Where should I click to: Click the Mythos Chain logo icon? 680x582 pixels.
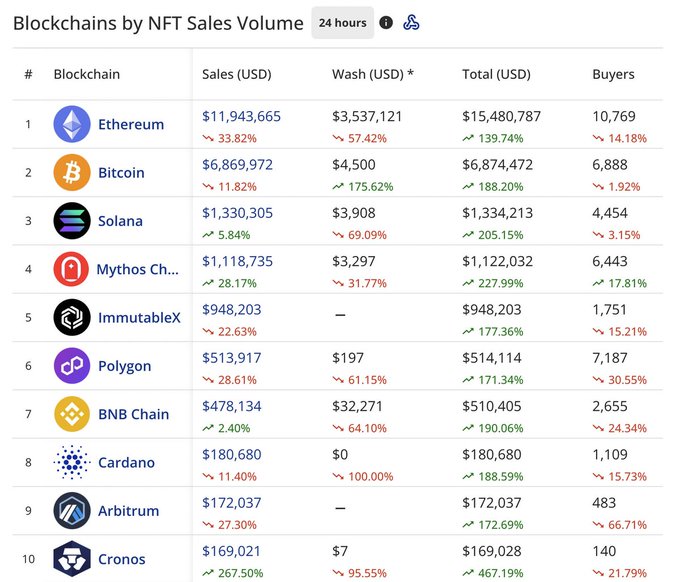(71, 269)
